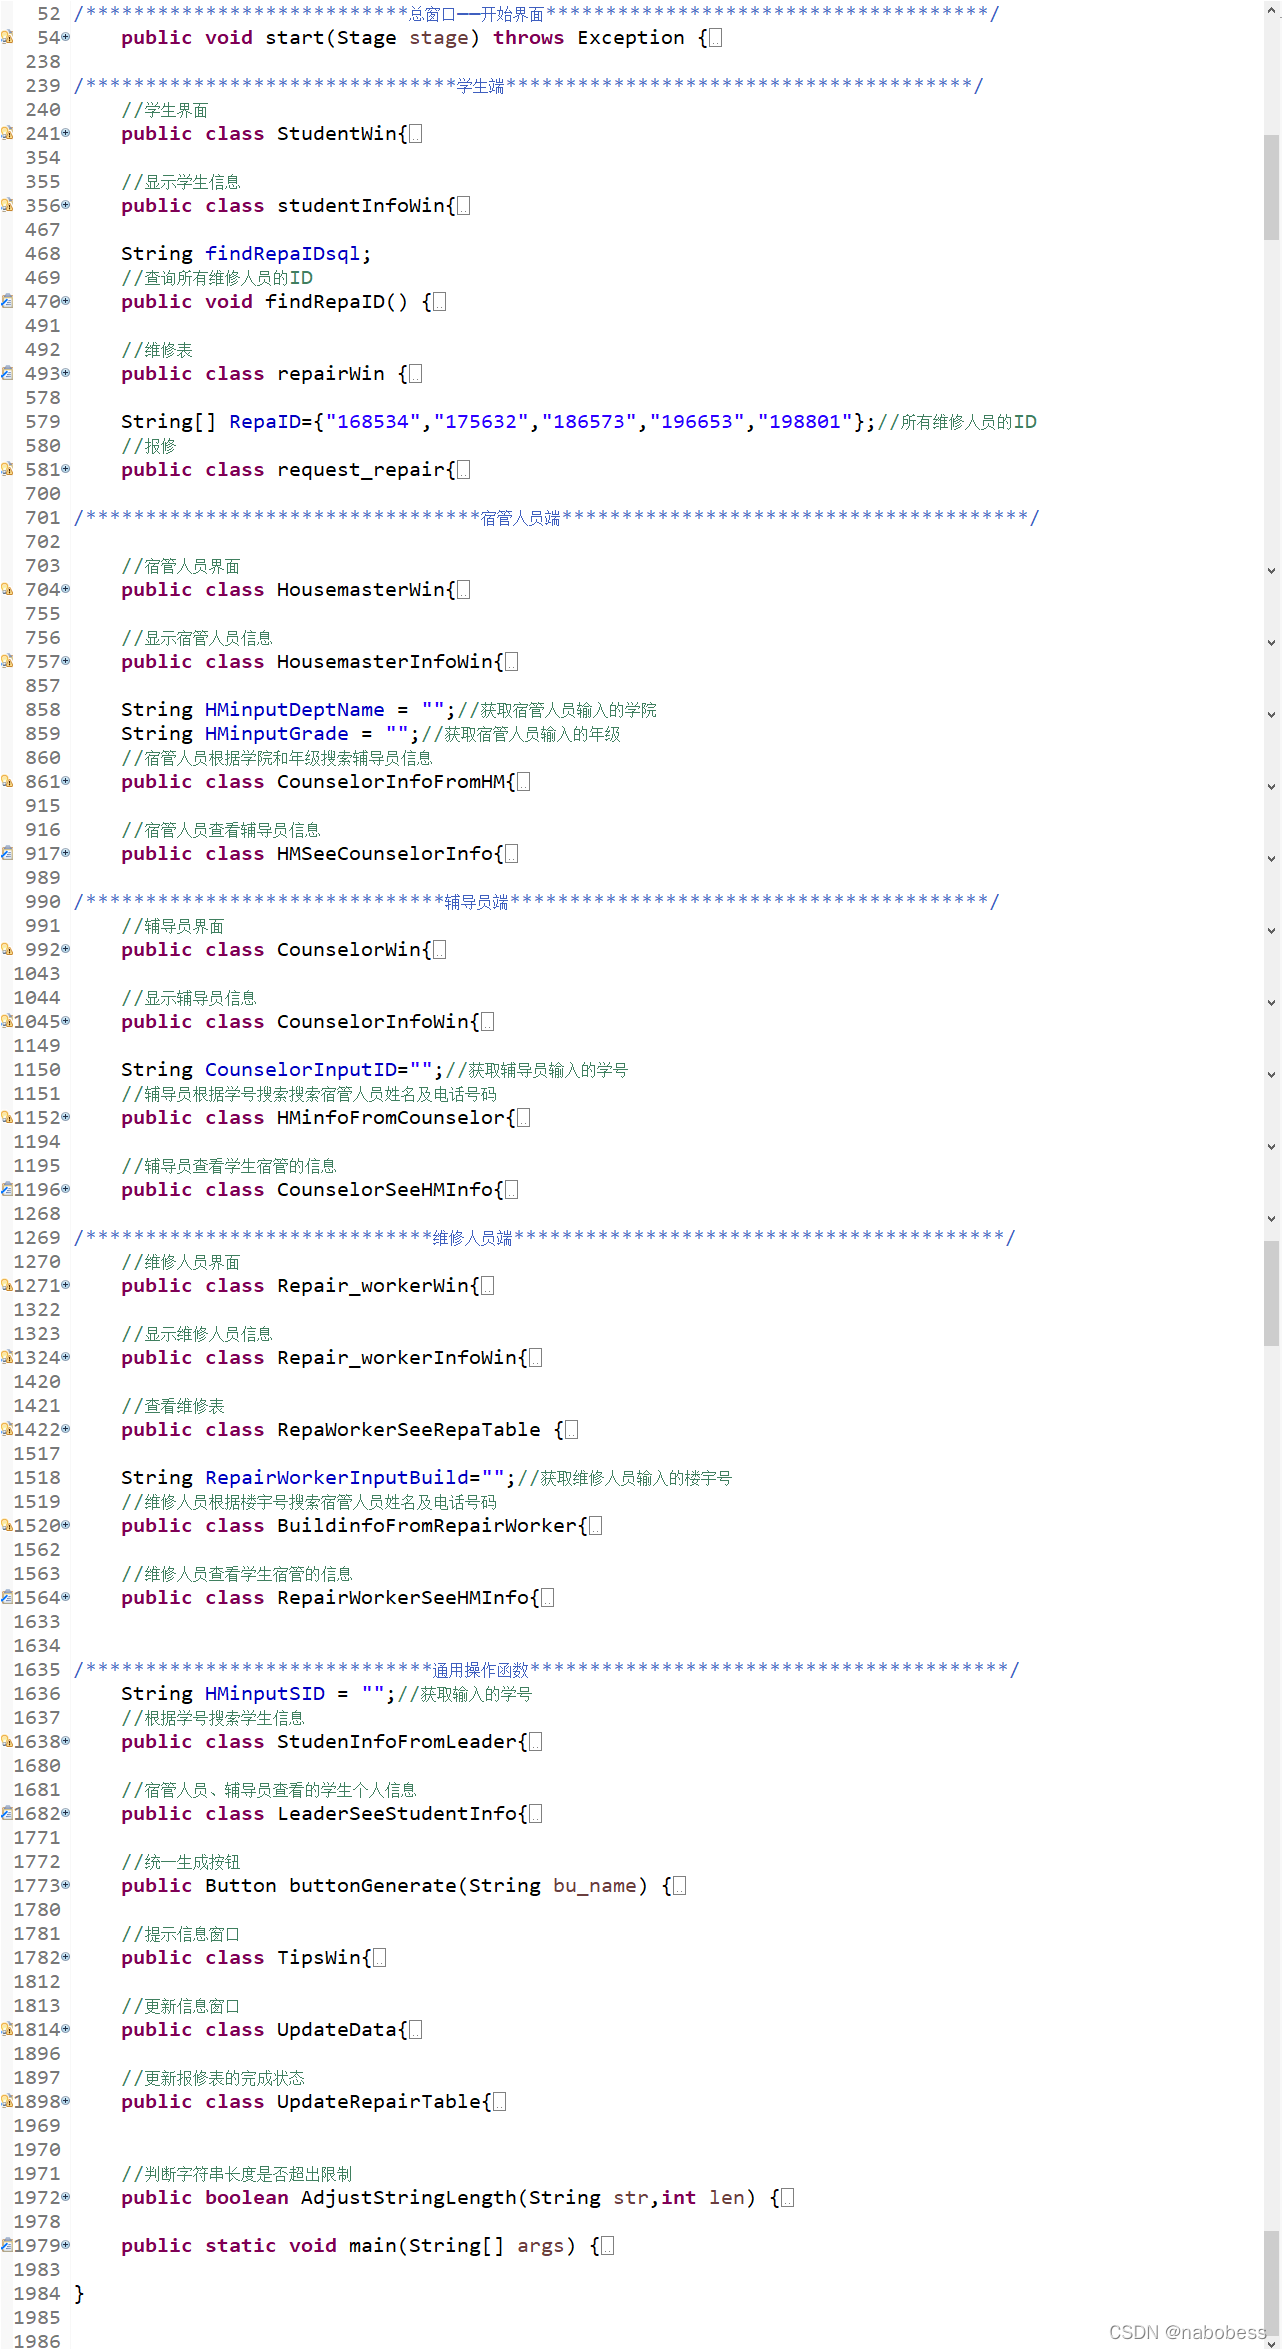Click the warning marker beside line 1898
The height and width of the screenshot is (2349, 1282).
(6, 2102)
